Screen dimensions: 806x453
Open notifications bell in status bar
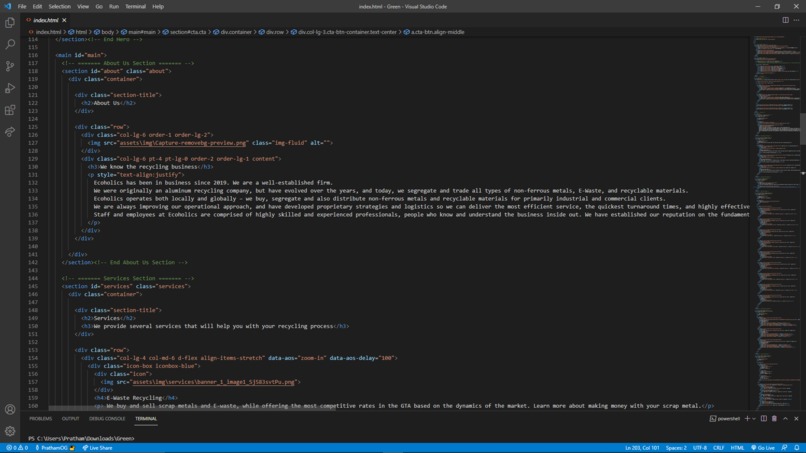point(797,448)
